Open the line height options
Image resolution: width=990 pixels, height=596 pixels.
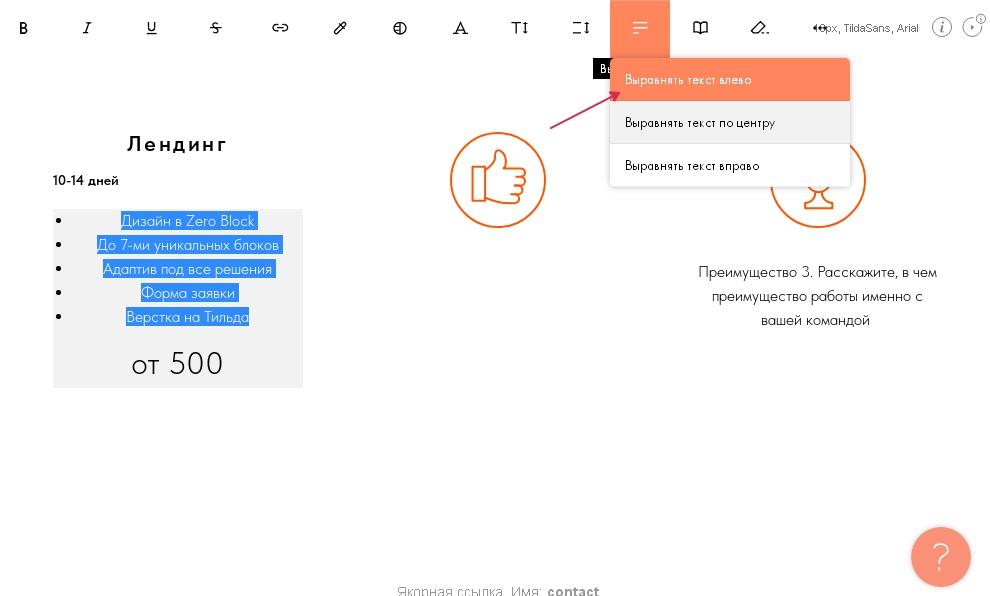pyautogui.click(x=580, y=28)
